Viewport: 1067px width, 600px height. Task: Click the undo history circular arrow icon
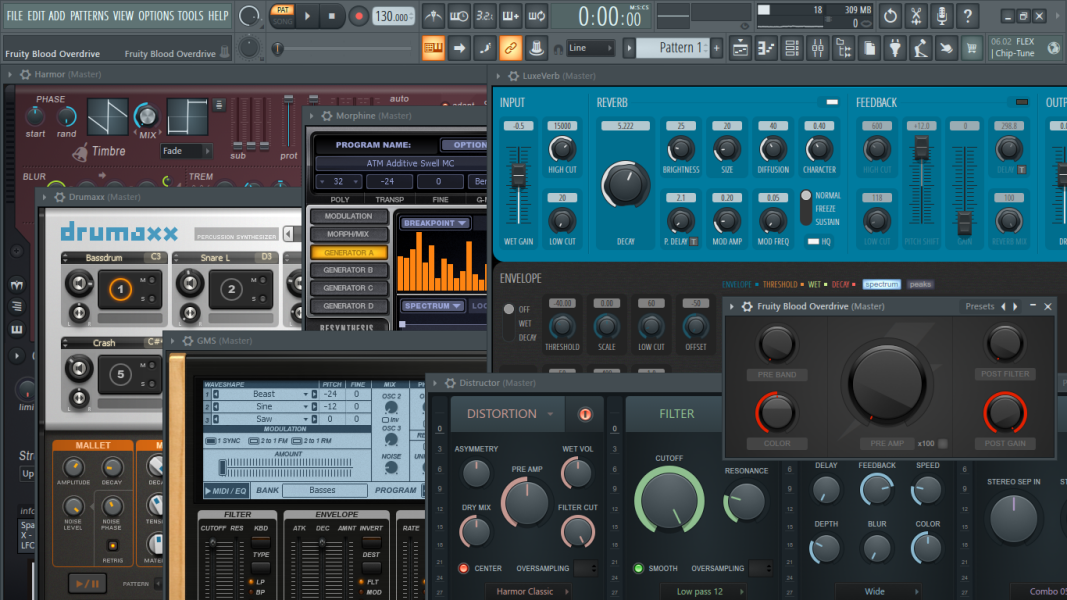click(890, 16)
